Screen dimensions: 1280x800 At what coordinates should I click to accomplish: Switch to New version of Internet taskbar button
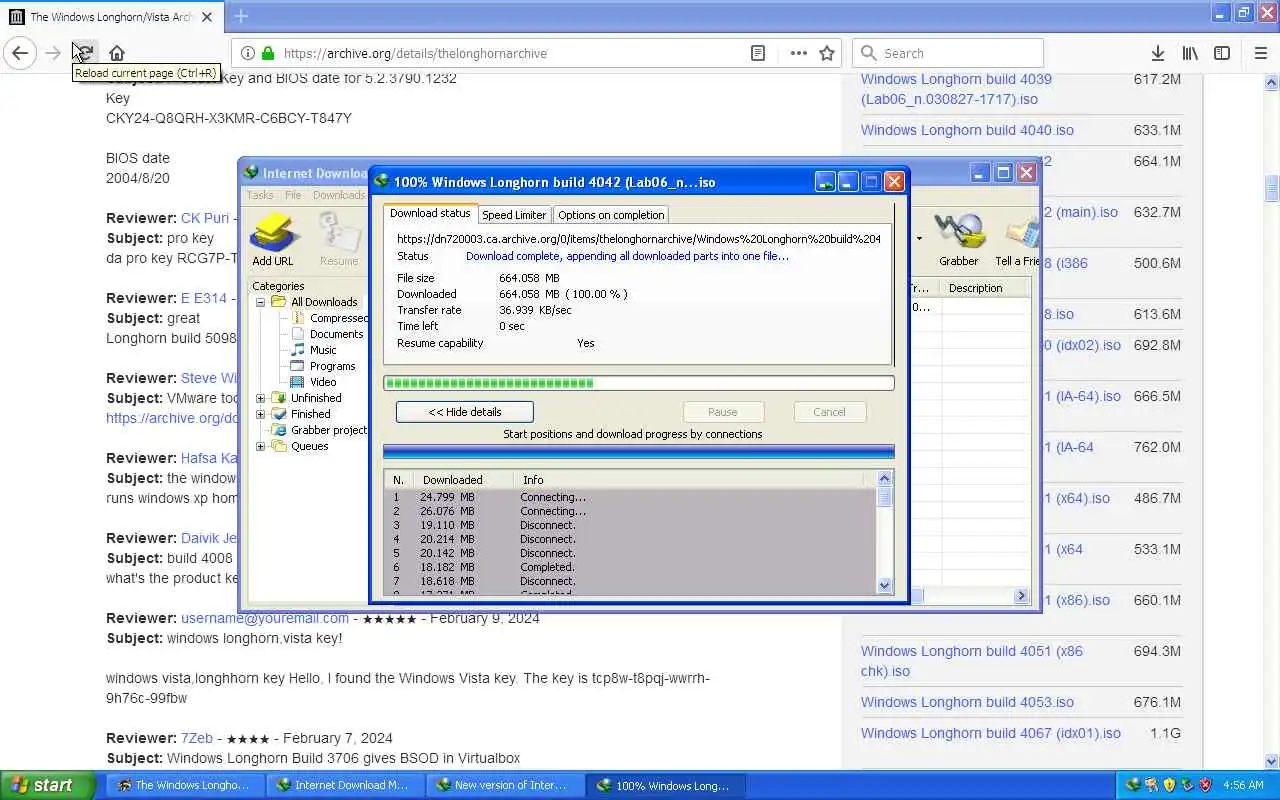[503, 785]
